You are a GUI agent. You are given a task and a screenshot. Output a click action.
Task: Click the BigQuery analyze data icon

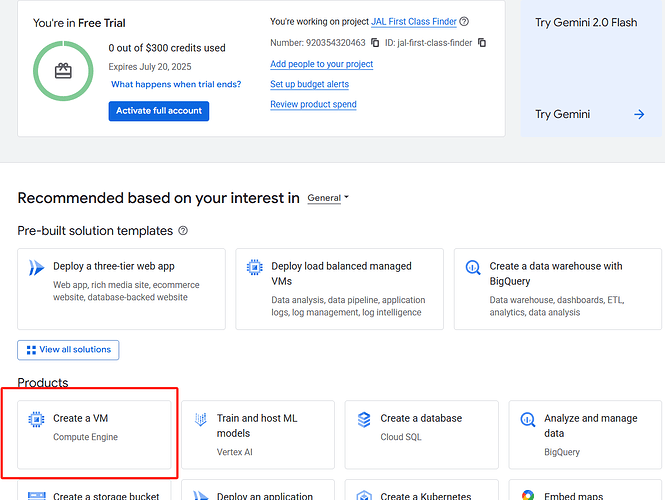click(527, 420)
